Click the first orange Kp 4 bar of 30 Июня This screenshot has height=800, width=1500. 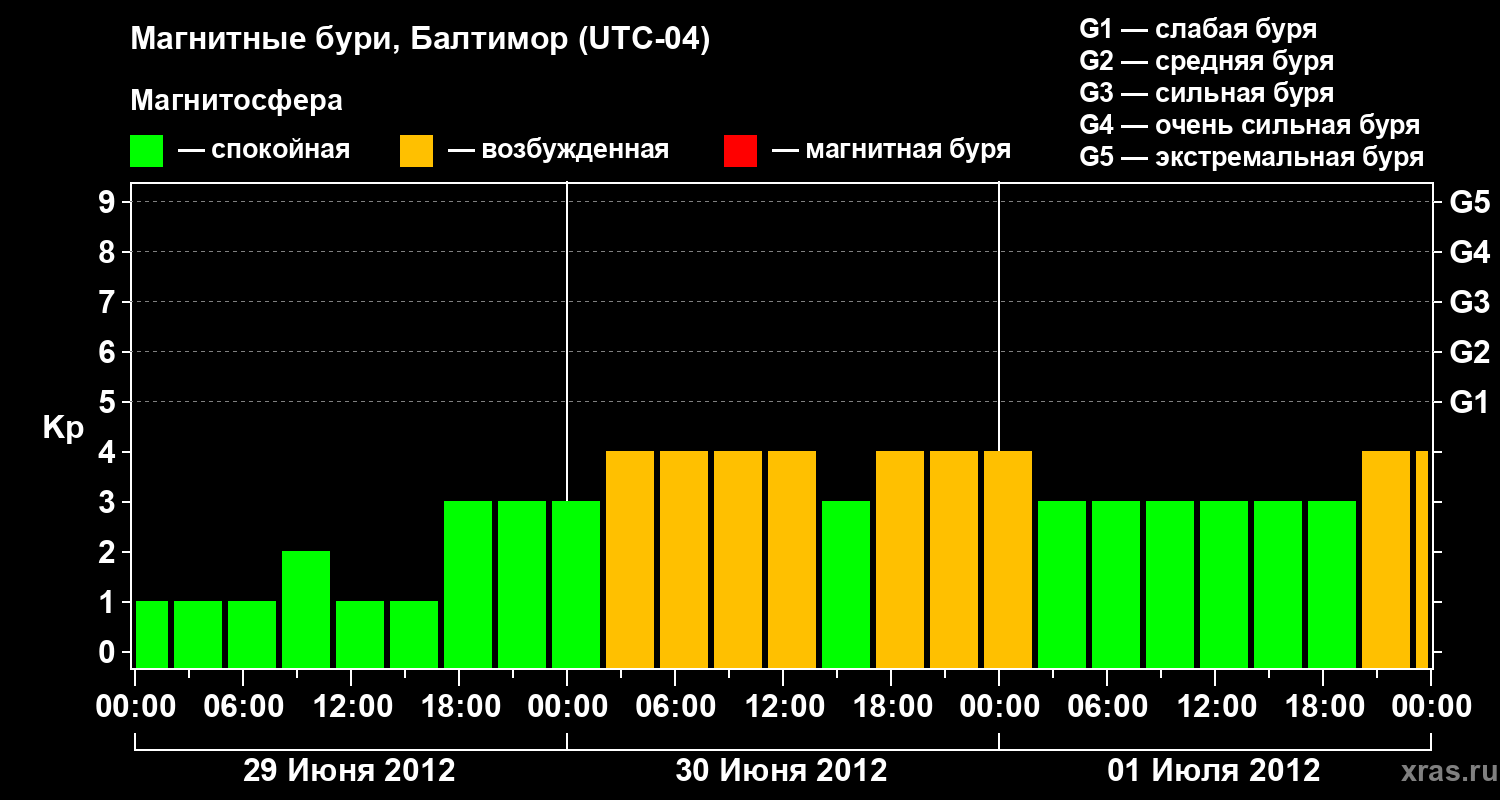point(630,559)
